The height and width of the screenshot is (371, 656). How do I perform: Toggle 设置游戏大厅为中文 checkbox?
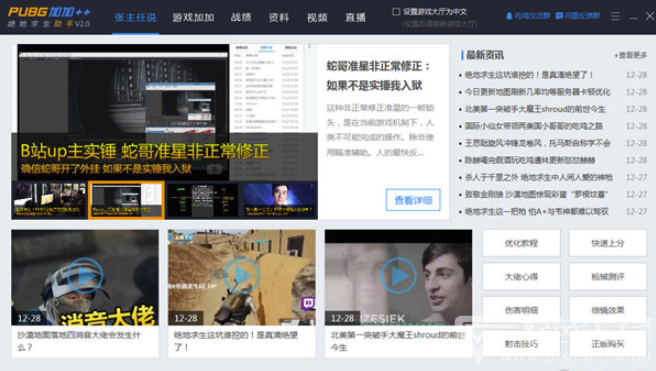396,12
